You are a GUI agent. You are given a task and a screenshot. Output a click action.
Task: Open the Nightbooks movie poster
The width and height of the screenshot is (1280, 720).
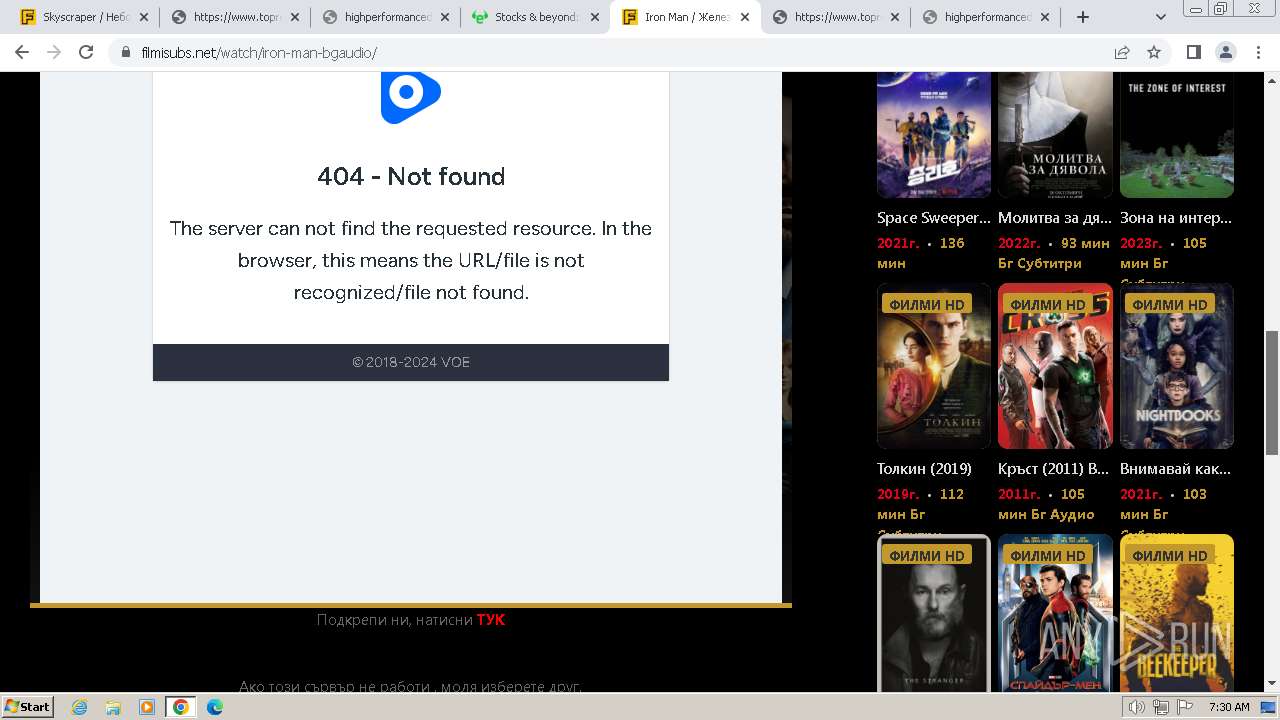click(1177, 366)
